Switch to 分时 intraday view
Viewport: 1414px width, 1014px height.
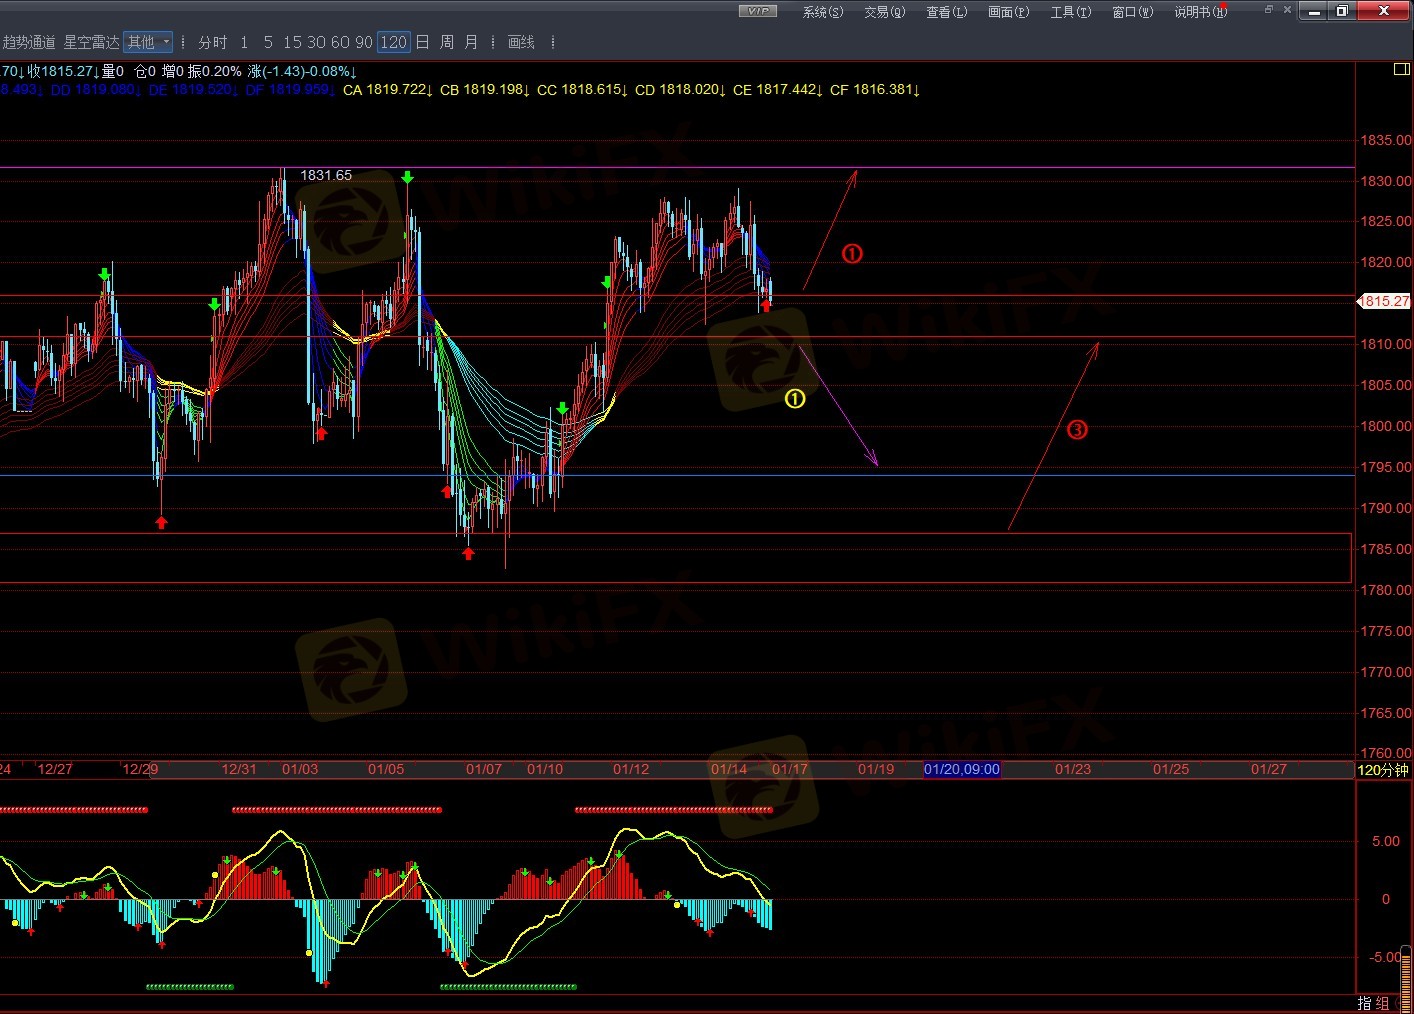point(212,42)
